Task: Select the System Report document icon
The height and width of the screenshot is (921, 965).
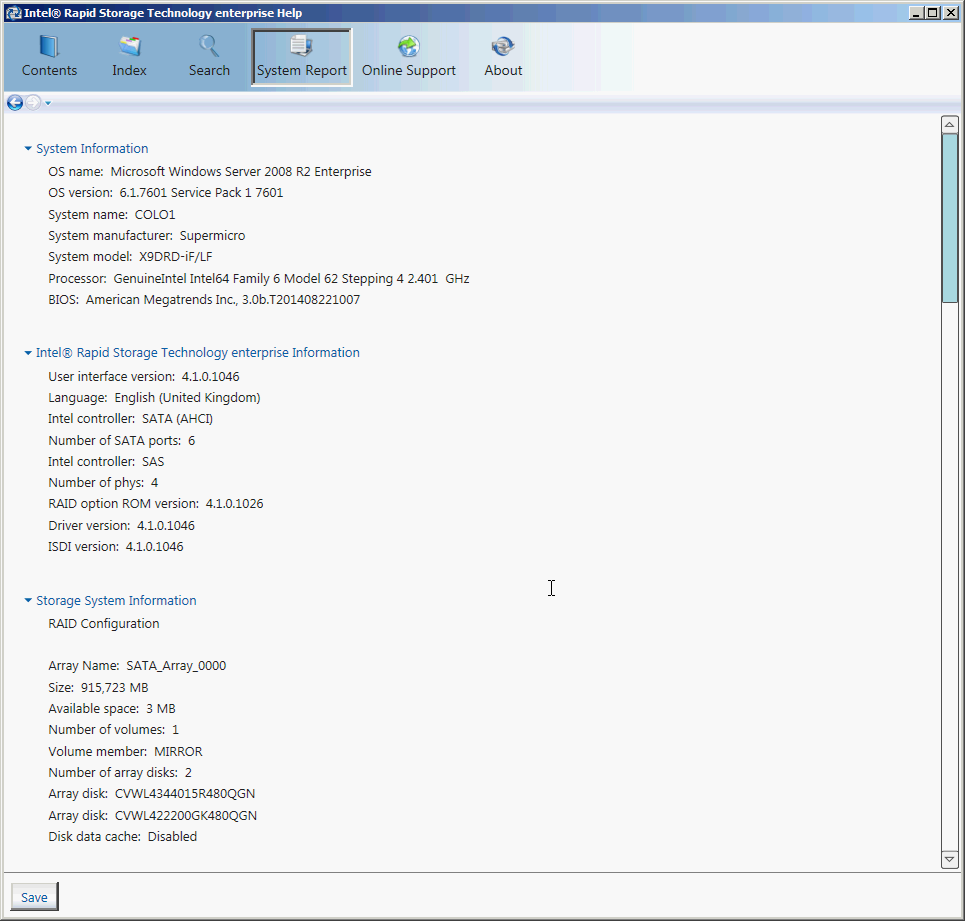Action: pyautogui.click(x=302, y=46)
